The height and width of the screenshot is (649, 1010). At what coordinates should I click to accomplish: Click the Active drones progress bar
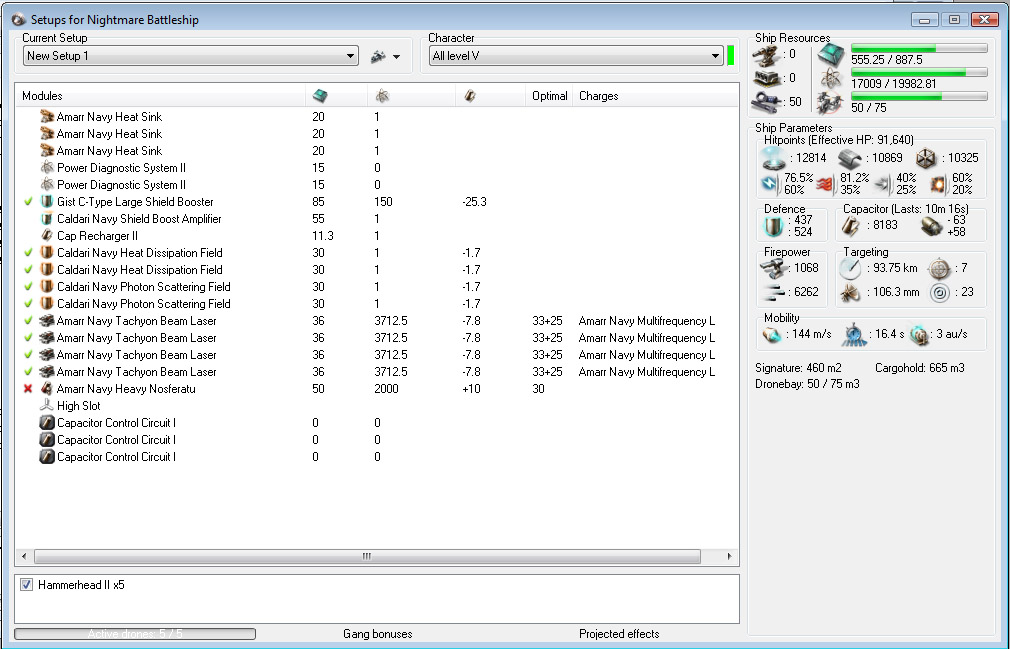point(134,634)
